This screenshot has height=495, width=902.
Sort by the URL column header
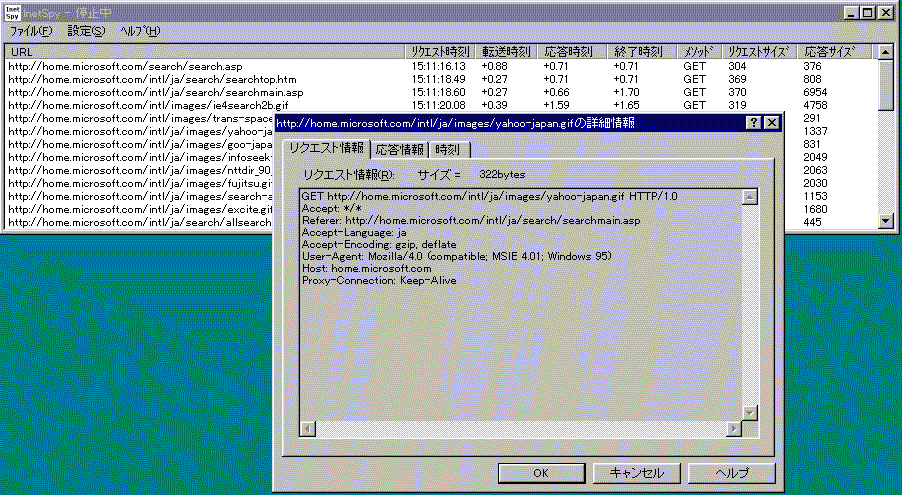pos(205,52)
